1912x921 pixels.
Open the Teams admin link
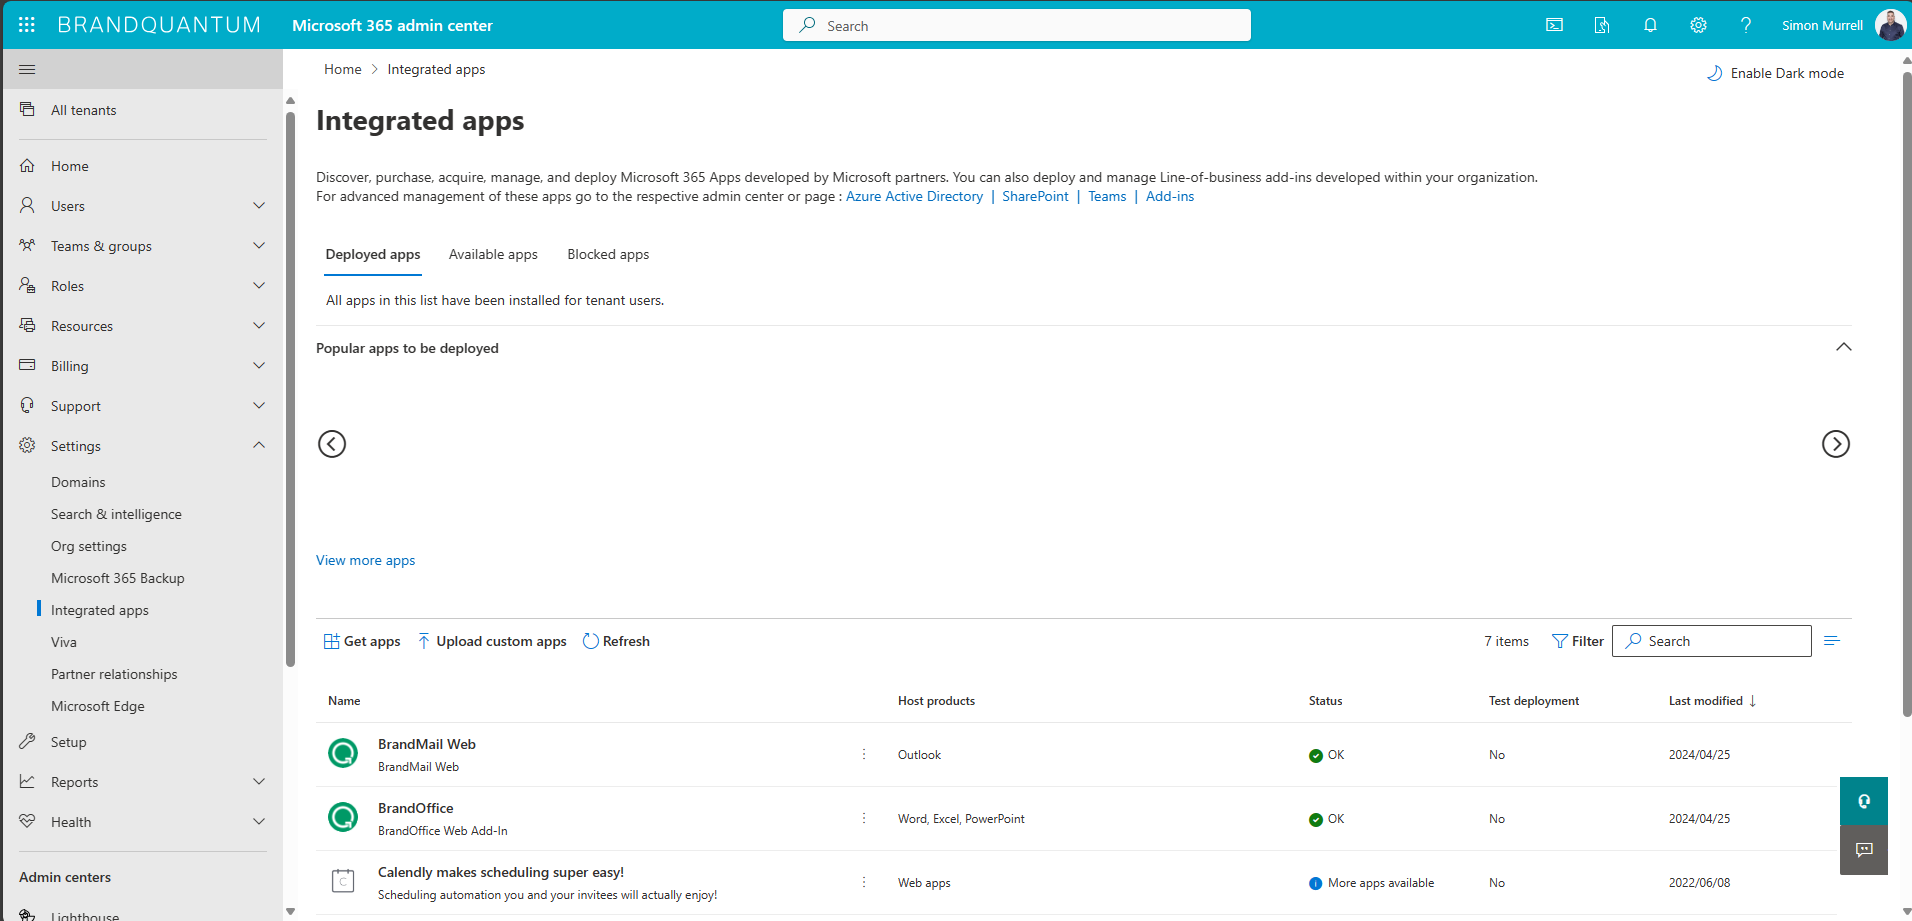1107,197
